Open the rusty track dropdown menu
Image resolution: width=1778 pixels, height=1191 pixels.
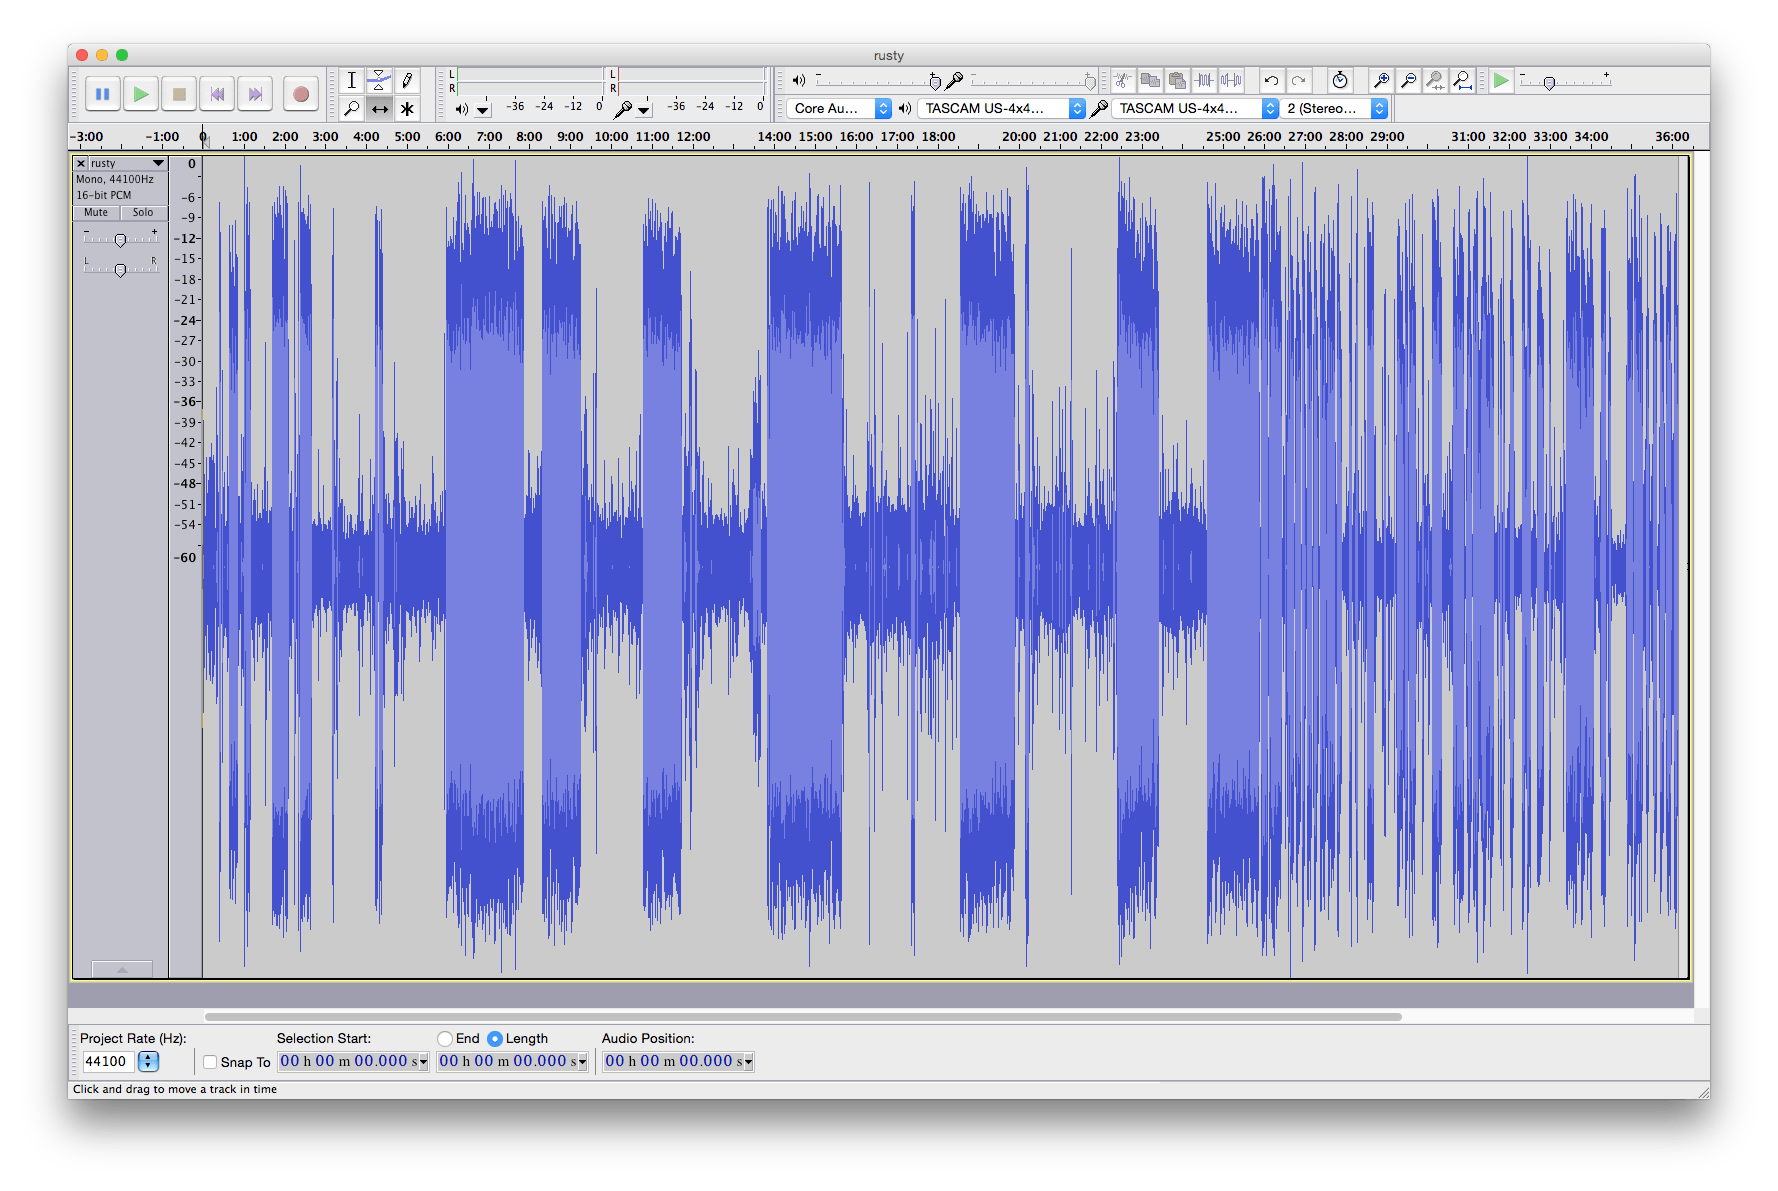158,163
